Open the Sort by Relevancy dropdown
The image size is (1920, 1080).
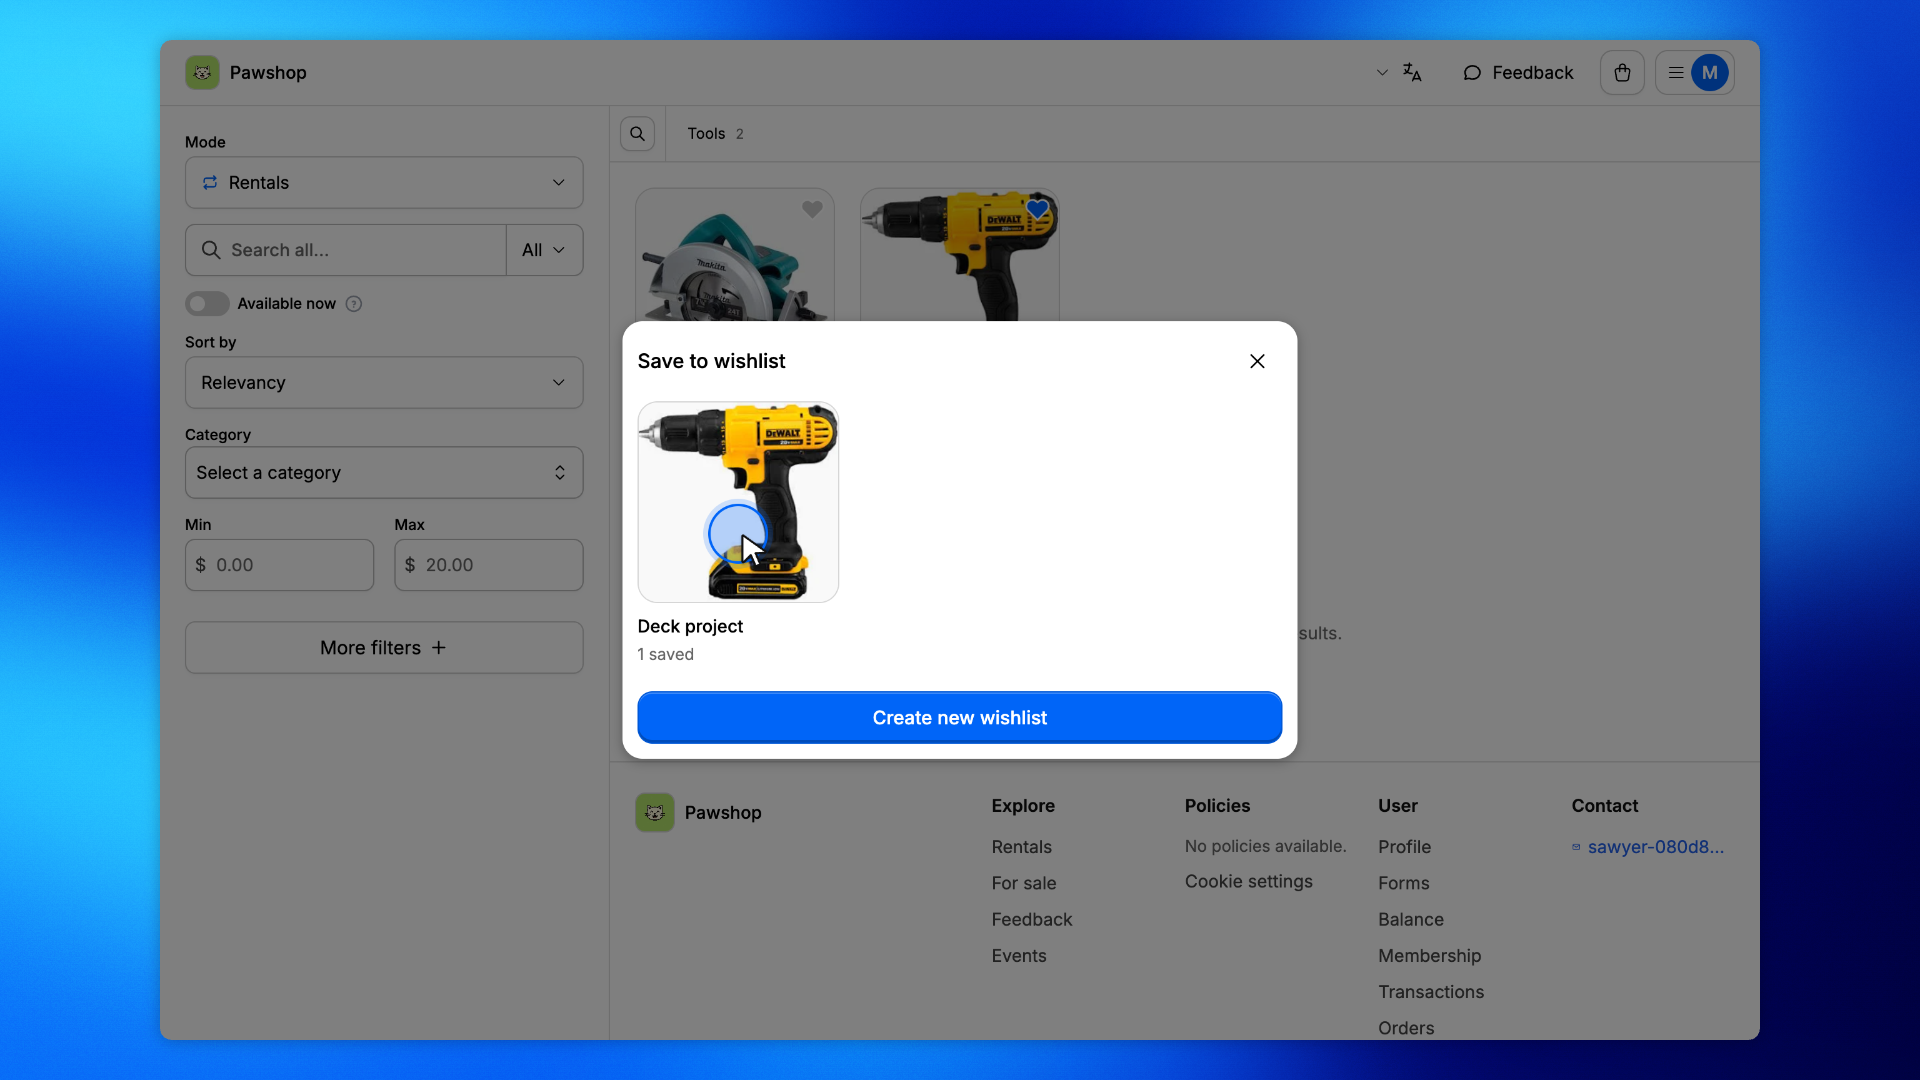[x=384, y=383]
